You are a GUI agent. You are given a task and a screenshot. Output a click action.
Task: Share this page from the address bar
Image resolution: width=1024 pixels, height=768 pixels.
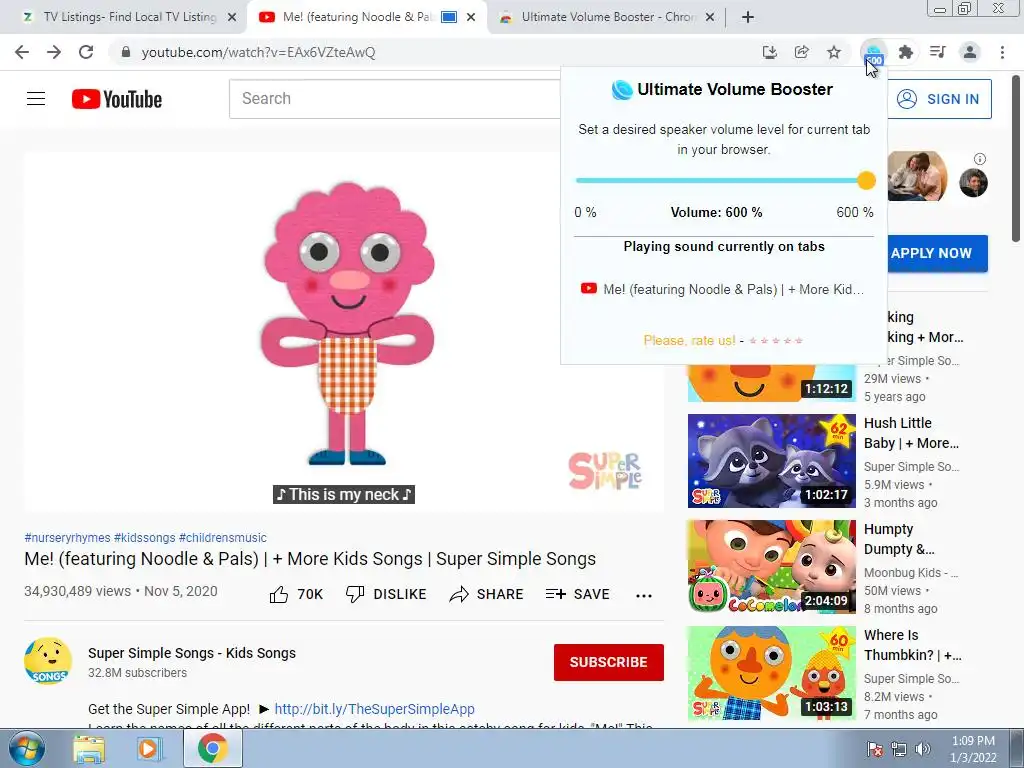click(802, 52)
